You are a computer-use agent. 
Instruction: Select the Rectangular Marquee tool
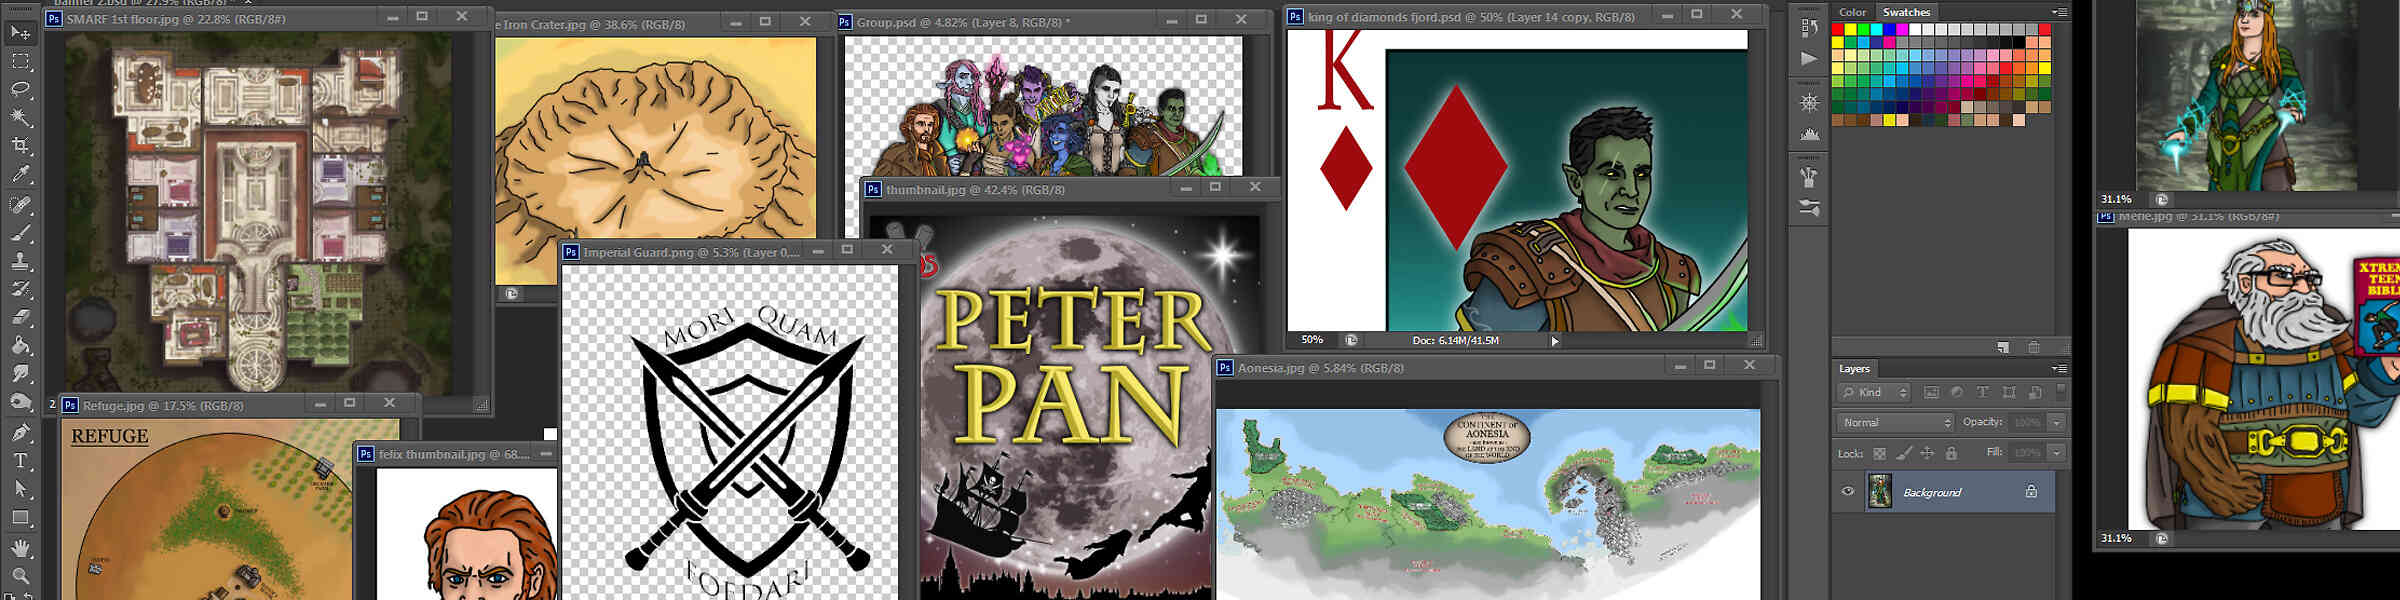point(20,61)
